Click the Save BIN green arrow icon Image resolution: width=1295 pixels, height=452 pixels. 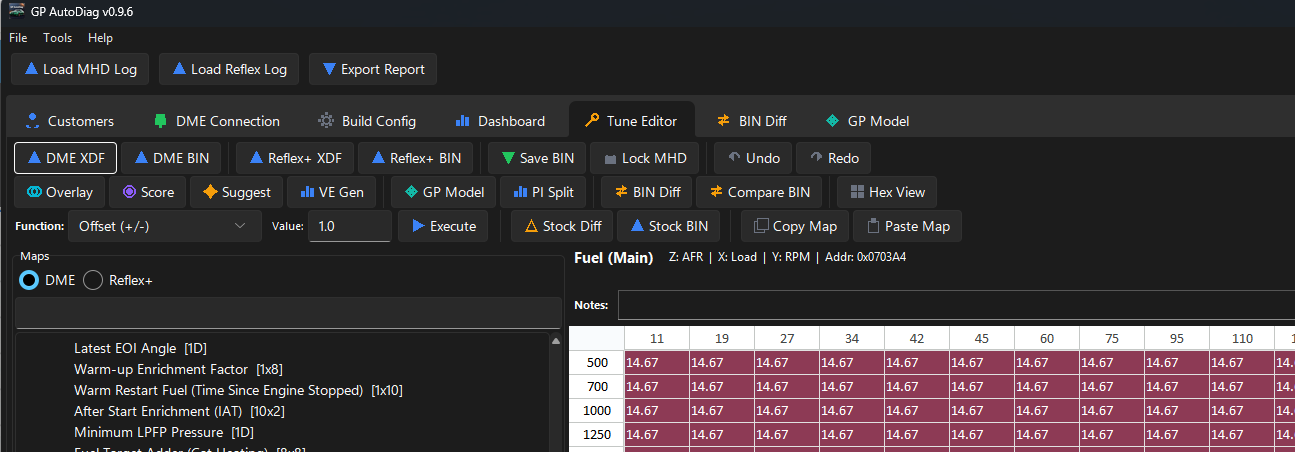508,158
